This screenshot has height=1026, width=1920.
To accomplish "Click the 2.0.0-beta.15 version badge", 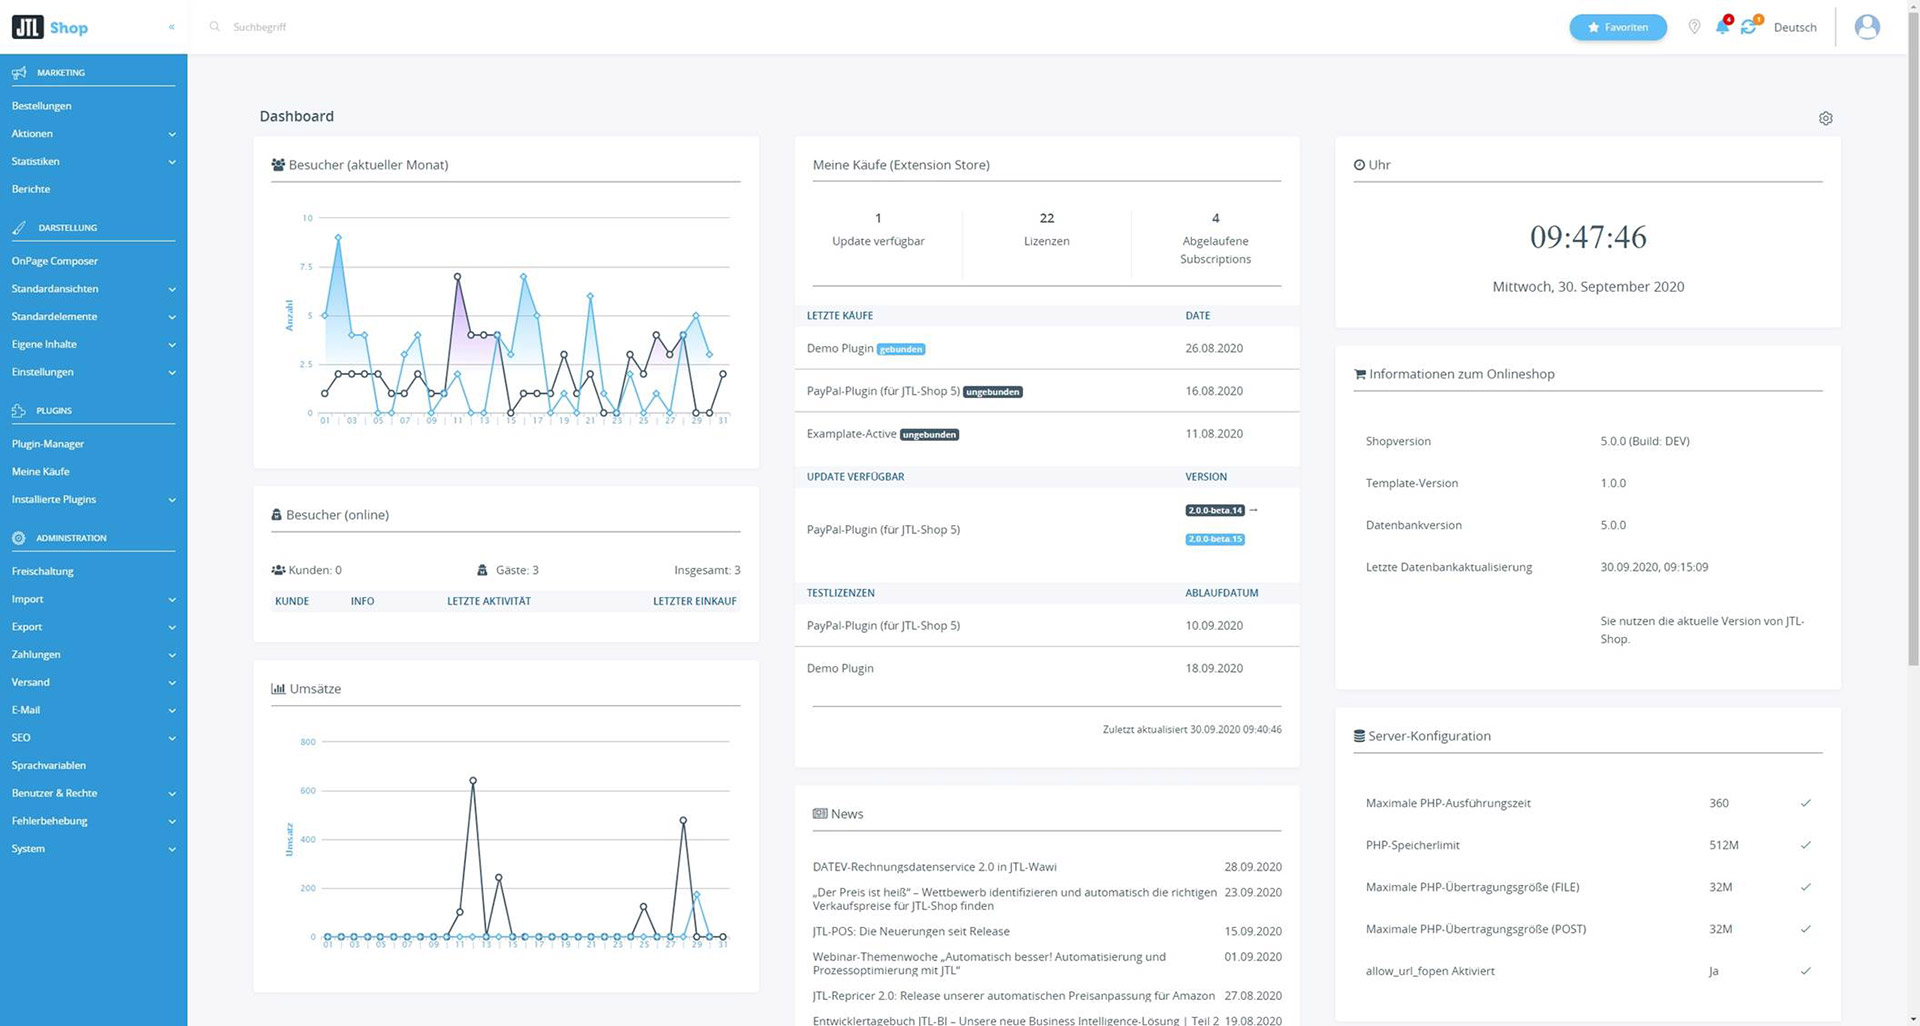I will 1213,539.
